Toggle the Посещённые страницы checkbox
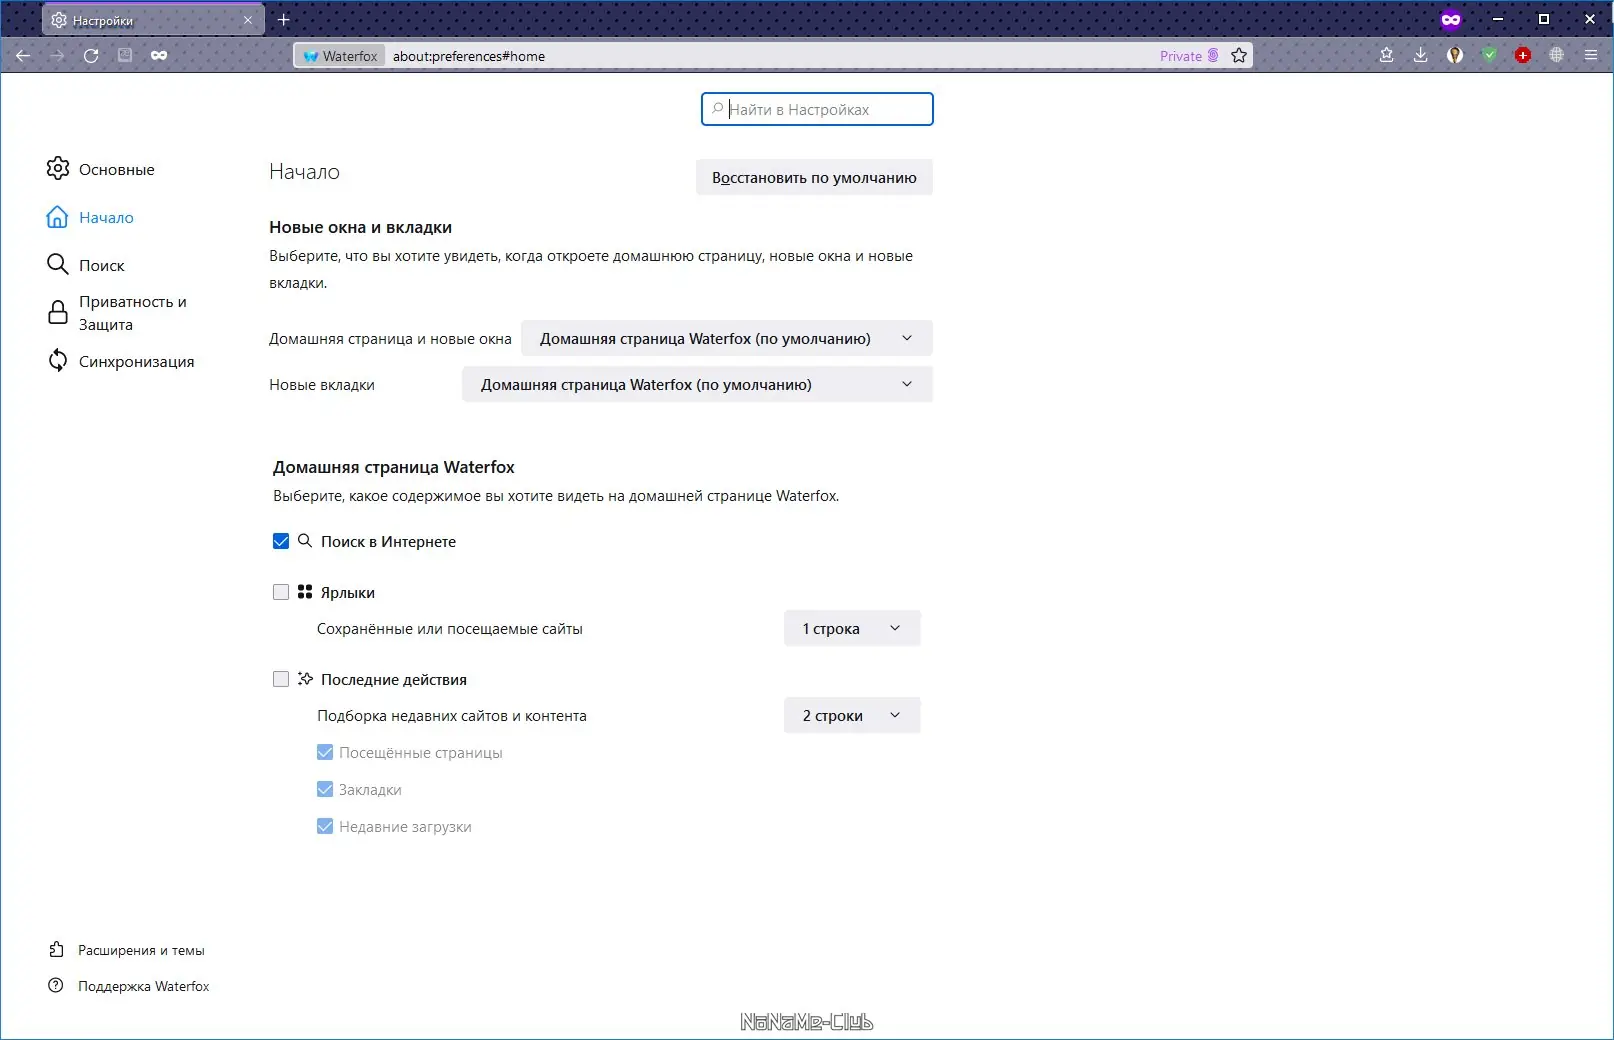This screenshot has width=1614, height=1040. [325, 752]
